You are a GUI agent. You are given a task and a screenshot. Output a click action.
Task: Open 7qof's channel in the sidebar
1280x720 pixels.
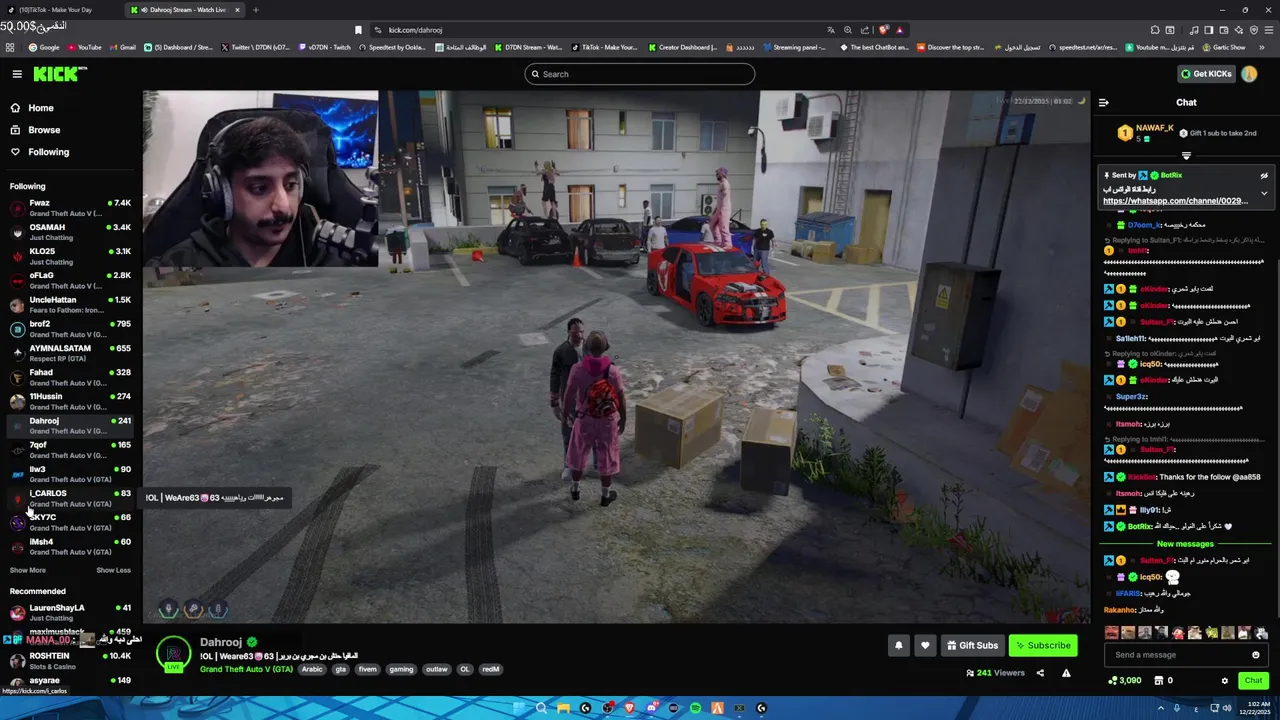click(70, 449)
